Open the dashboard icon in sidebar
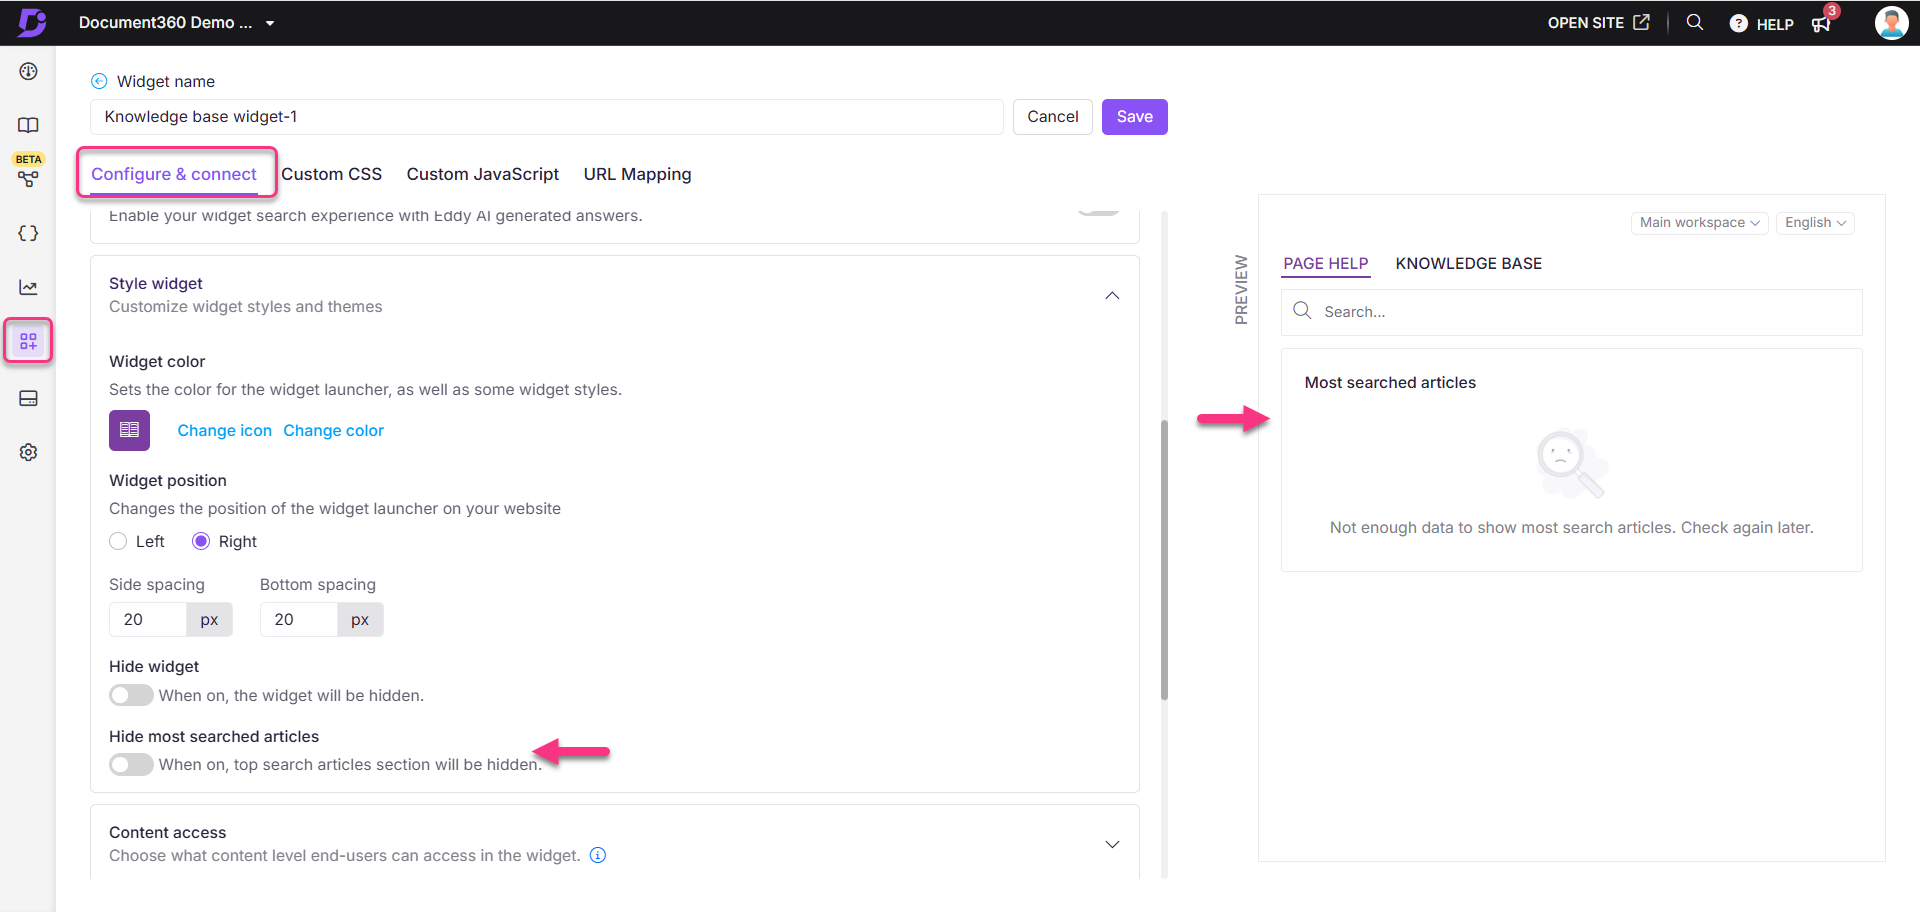The image size is (1920, 912). (28, 71)
